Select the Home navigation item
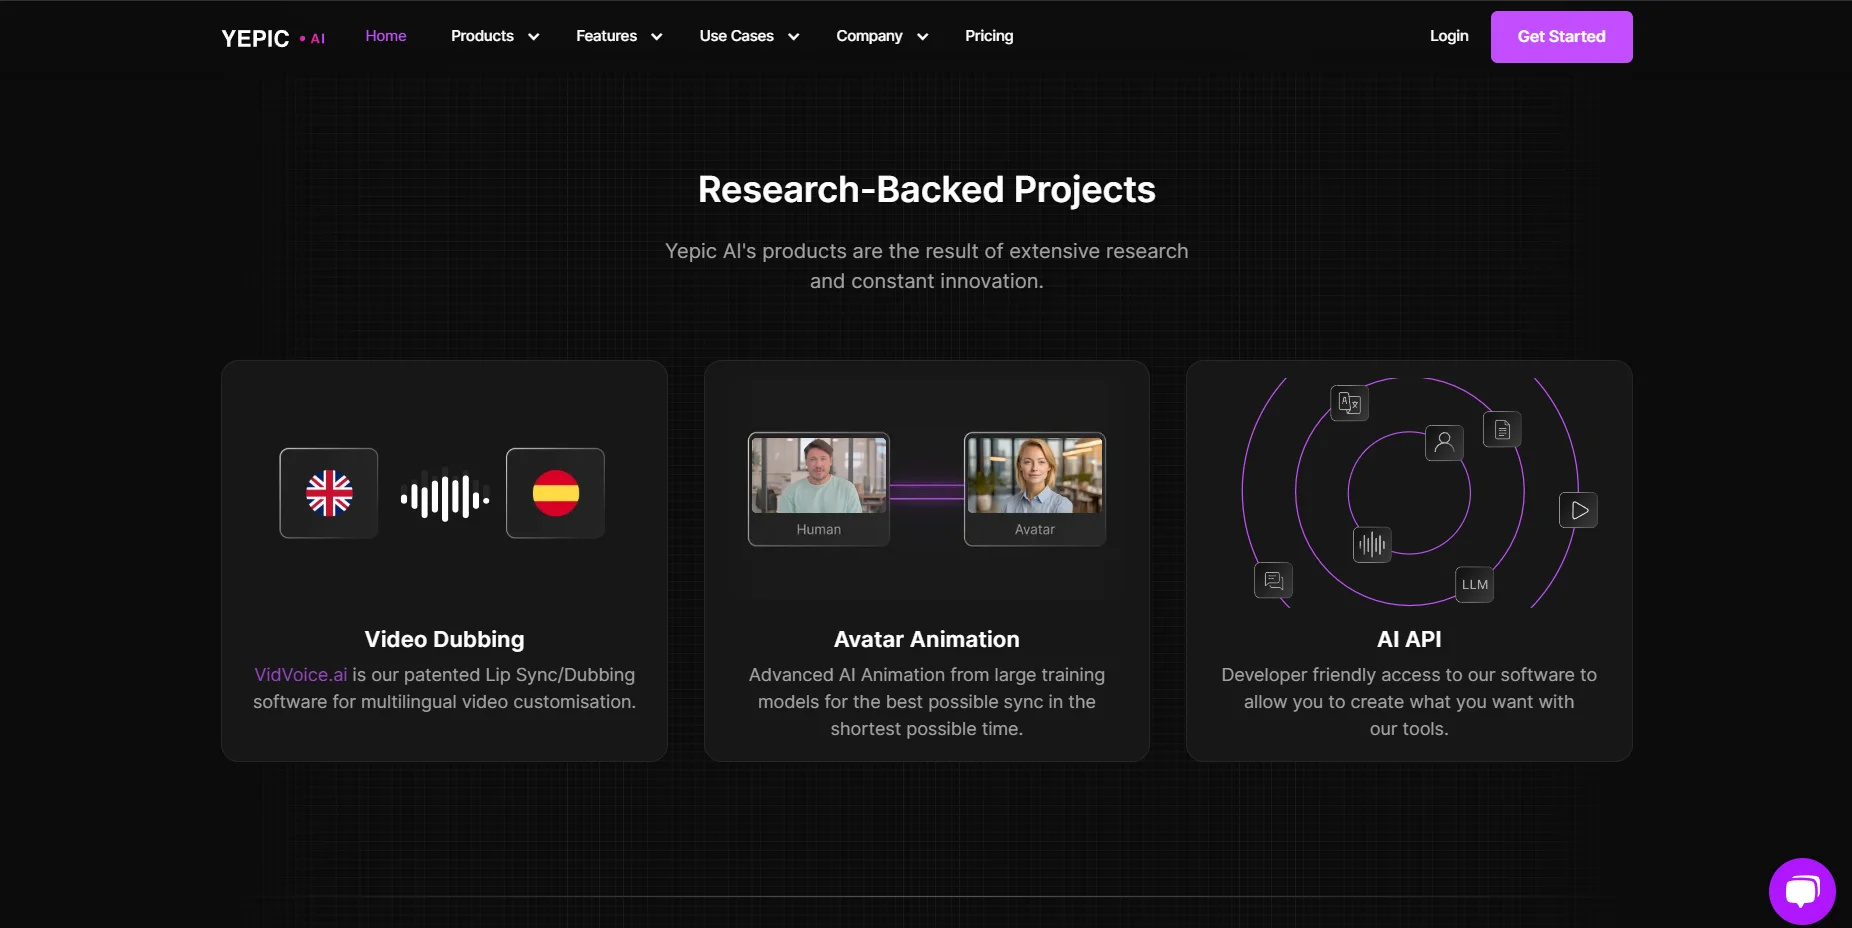This screenshot has width=1852, height=928. point(386,35)
